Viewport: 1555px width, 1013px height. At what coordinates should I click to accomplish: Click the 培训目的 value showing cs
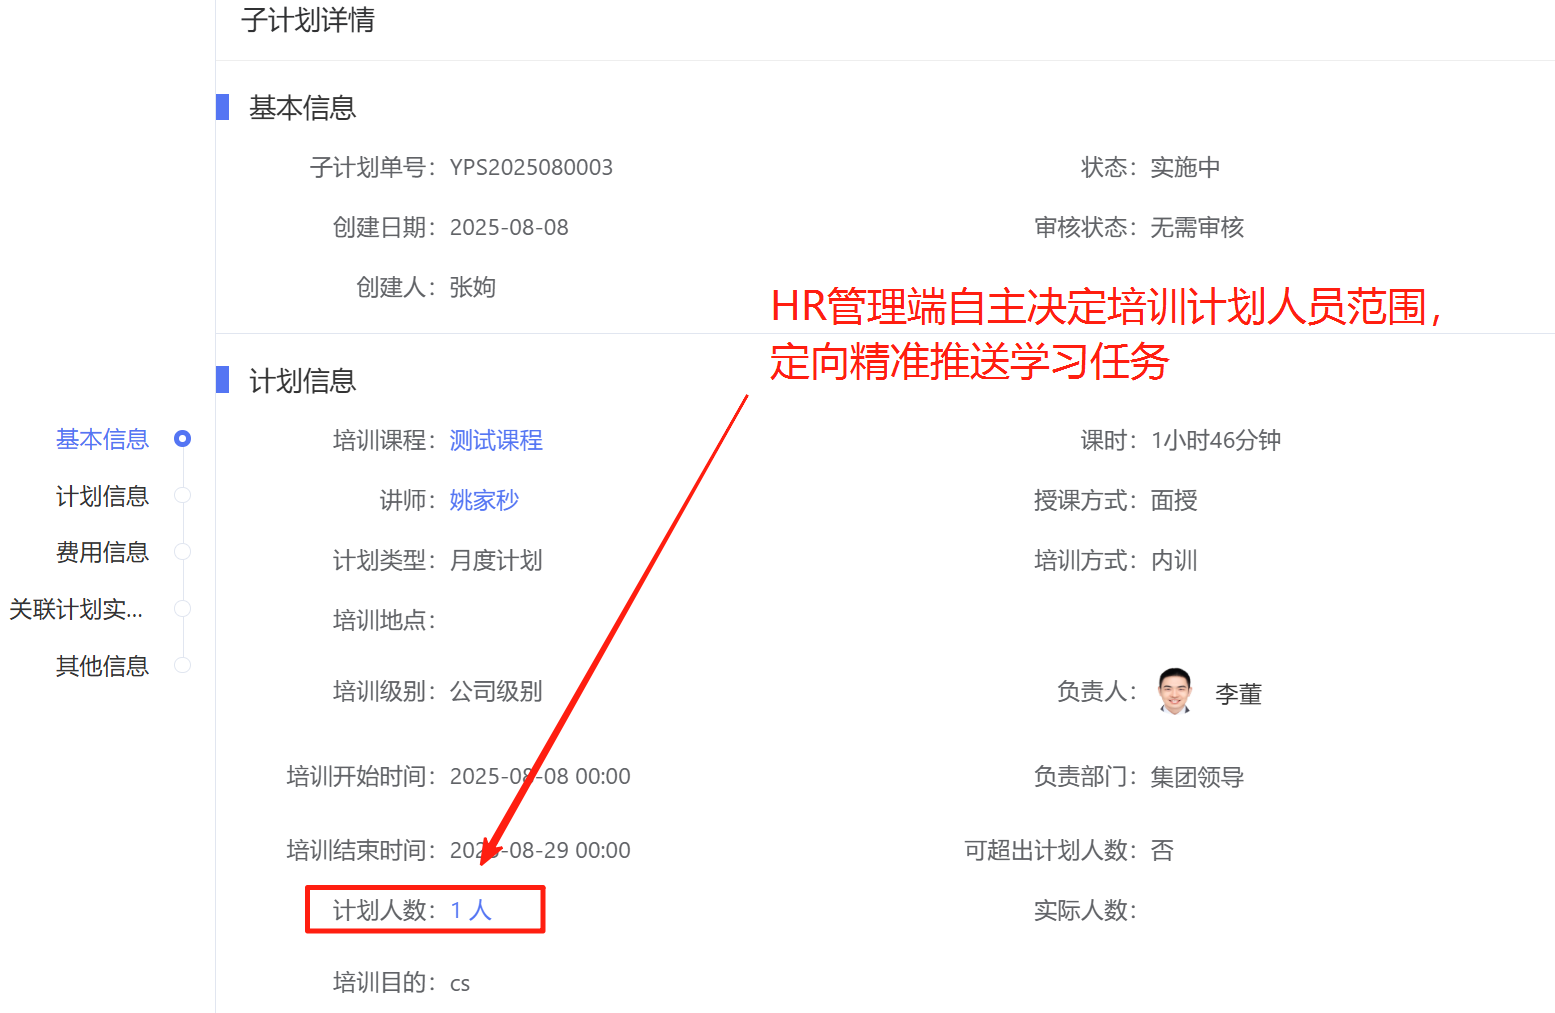[459, 982]
